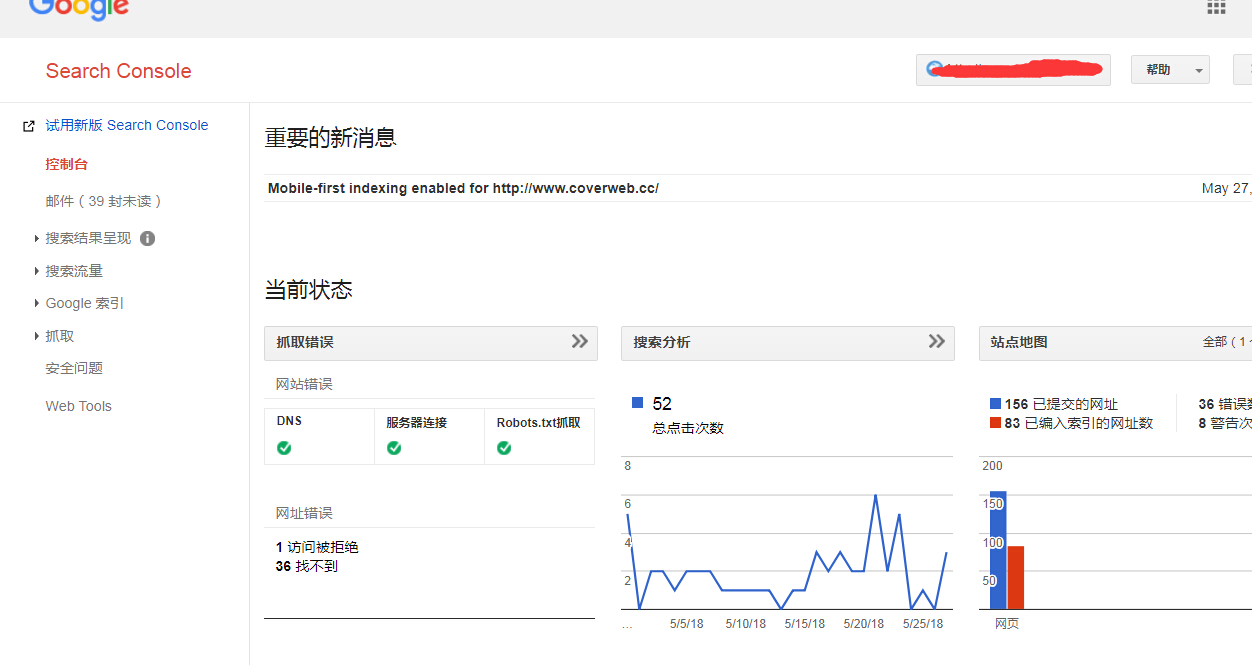Select the 服务器连接 site error cell
The height and width of the screenshot is (672, 1252).
[x=429, y=436]
